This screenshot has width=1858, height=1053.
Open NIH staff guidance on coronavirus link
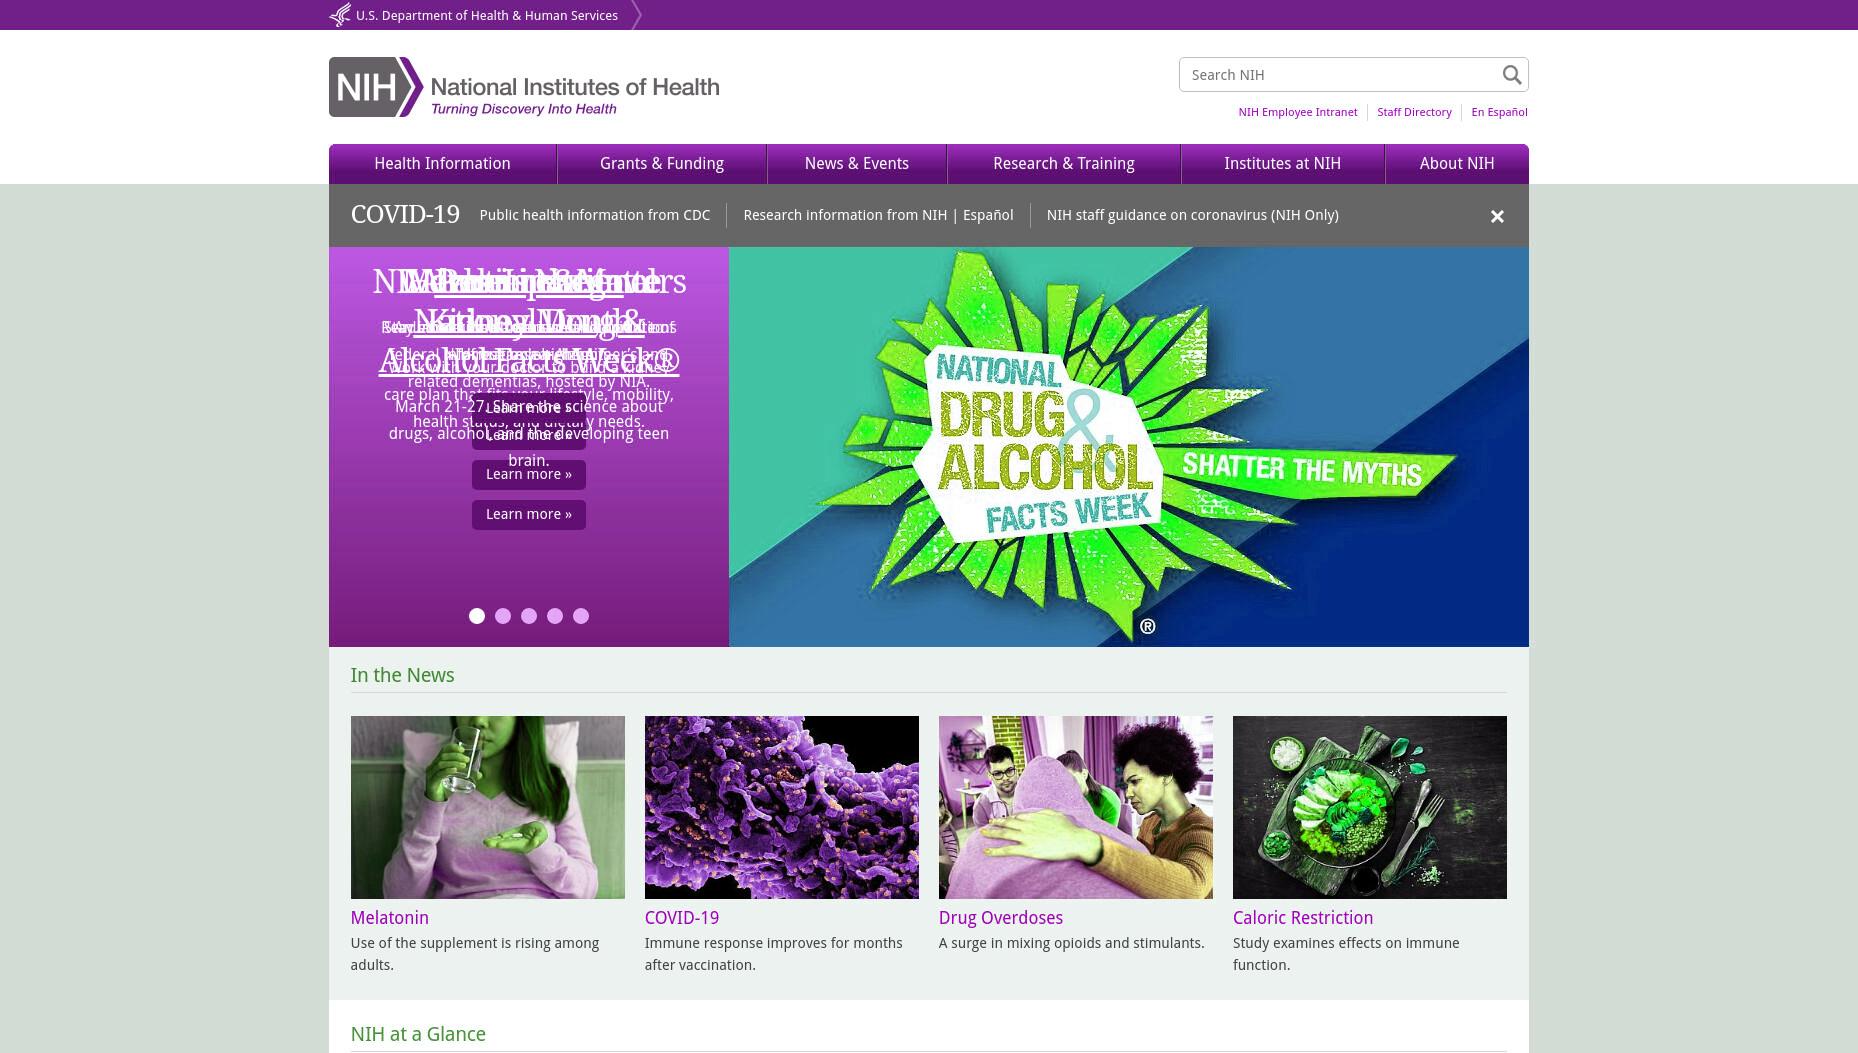coord(1192,215)
